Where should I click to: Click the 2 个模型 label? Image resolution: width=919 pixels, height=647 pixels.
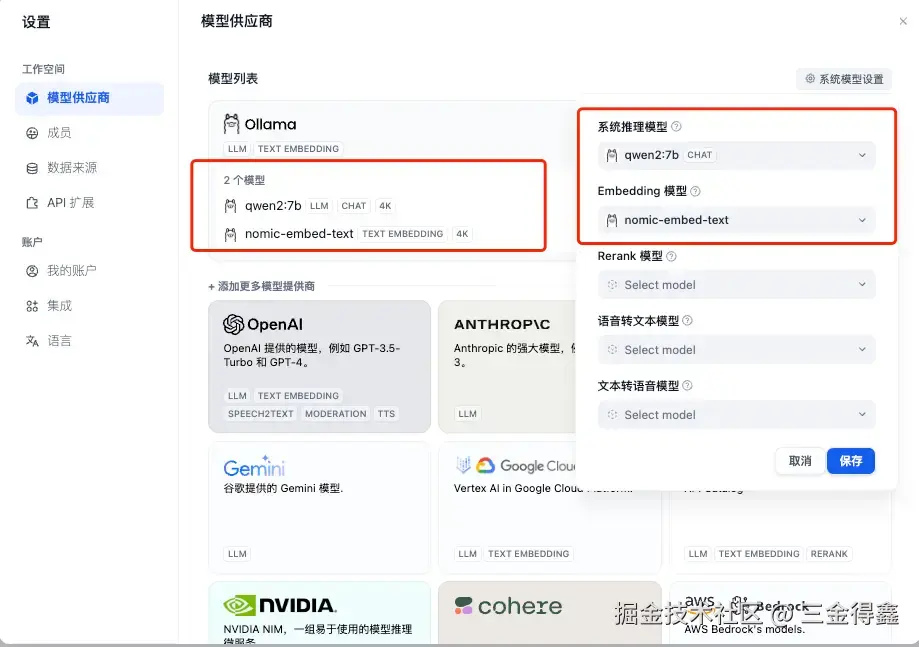[x=244, y=180]
